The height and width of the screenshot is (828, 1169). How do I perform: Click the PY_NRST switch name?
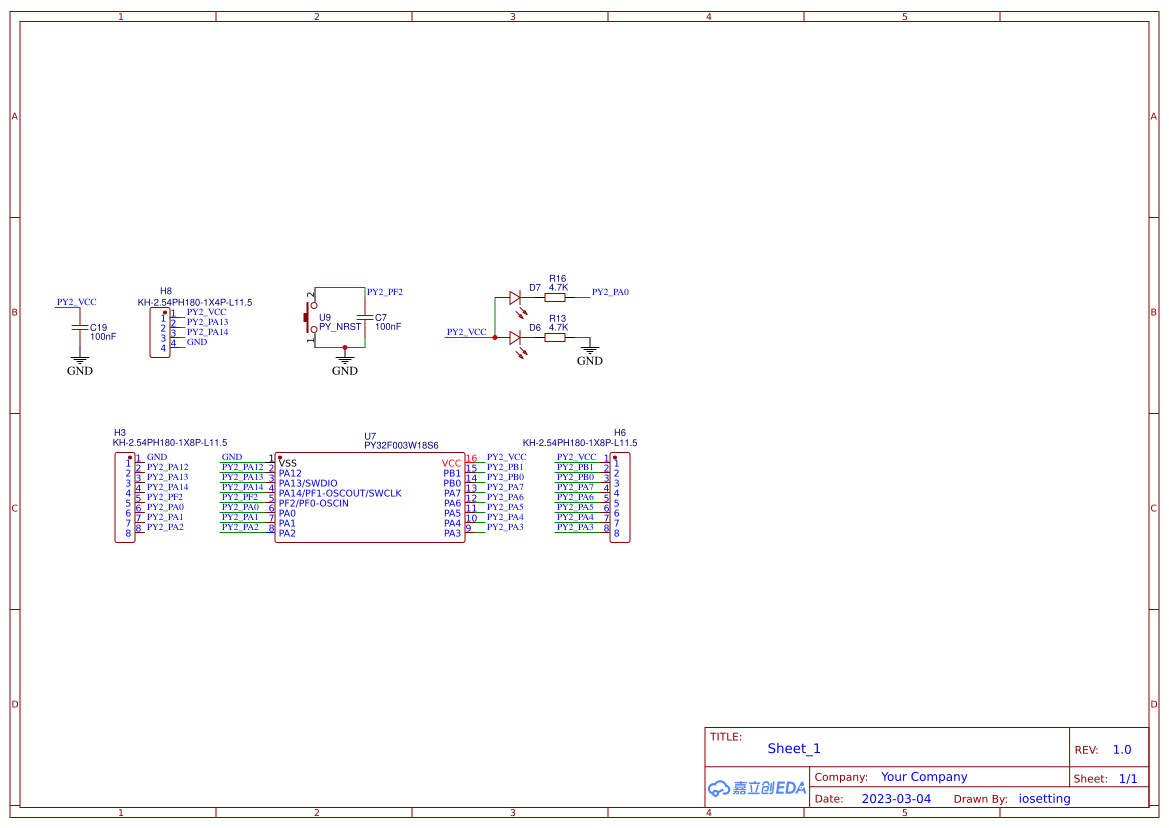(340, 326)
